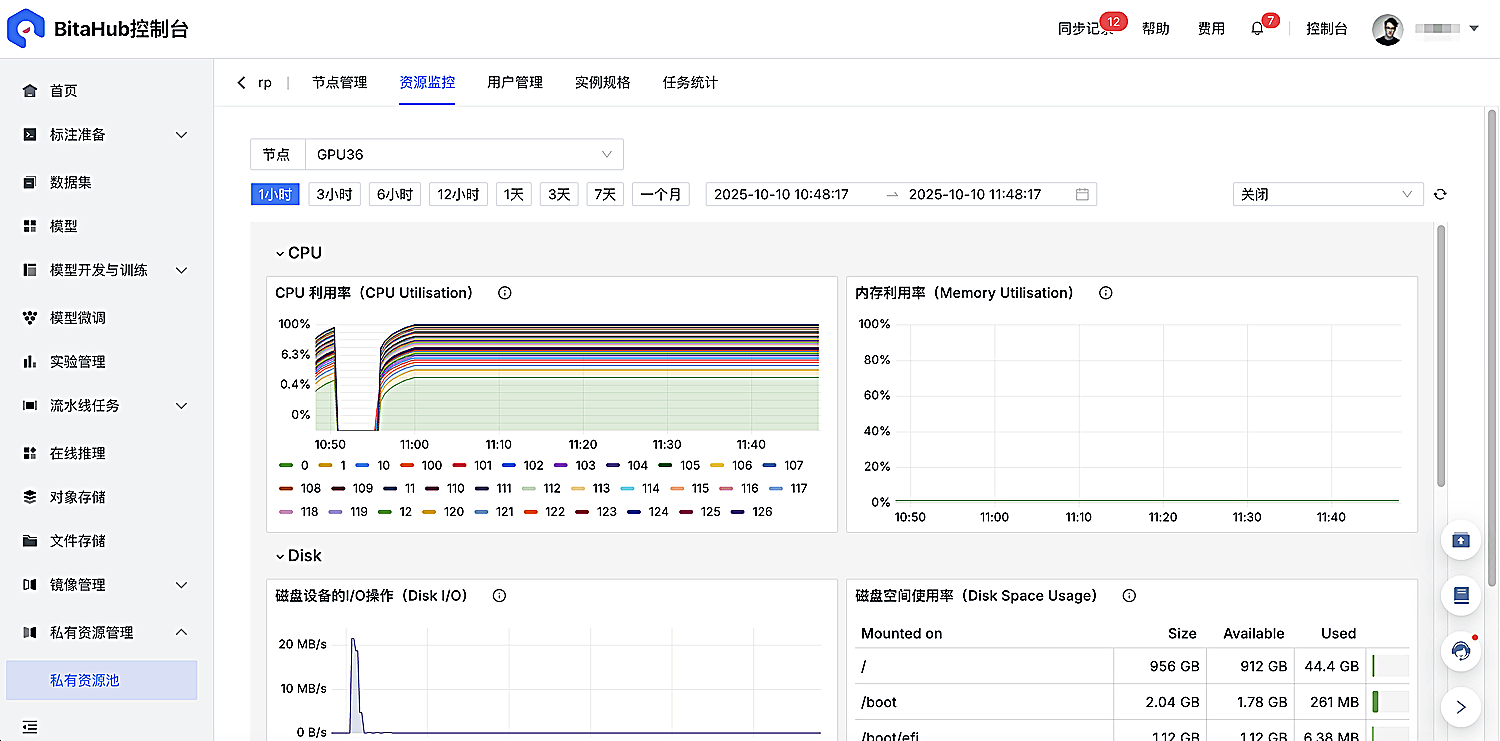1500x741 pixels.
Task: Click the floating right arrow button
Action: point(1461,707)
